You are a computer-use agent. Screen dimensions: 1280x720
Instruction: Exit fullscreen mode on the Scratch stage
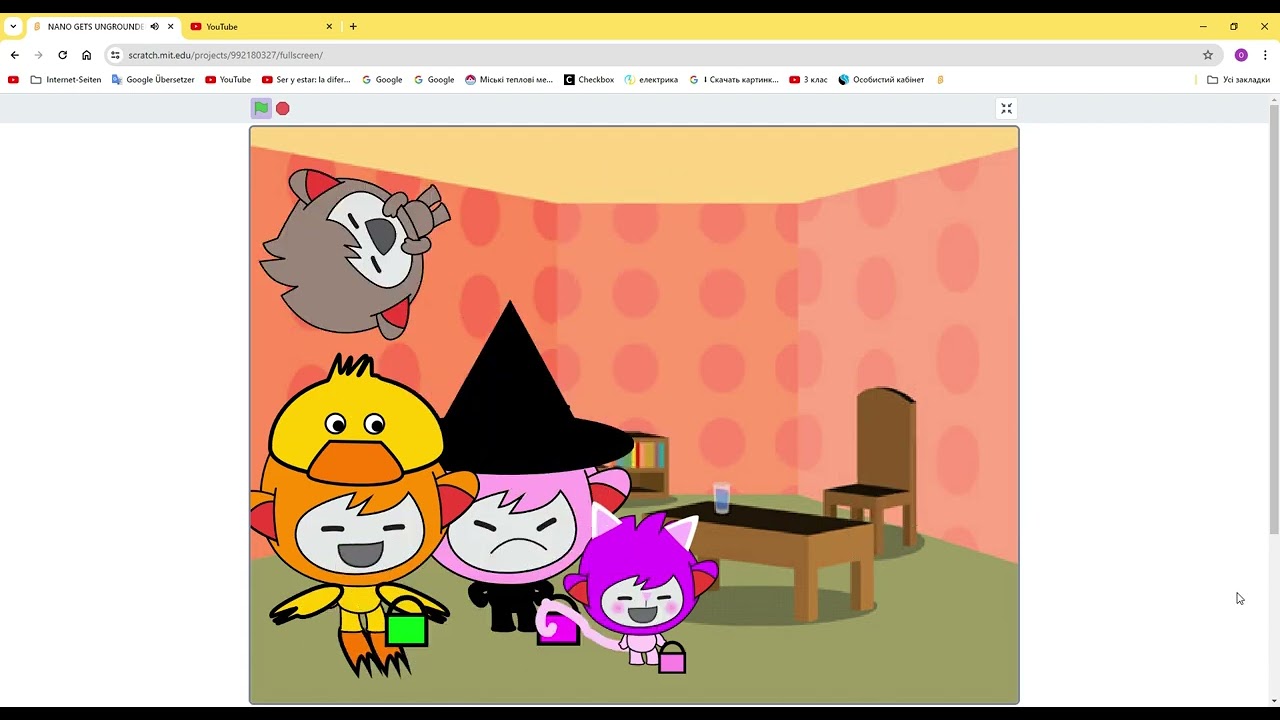[1007, 108]
